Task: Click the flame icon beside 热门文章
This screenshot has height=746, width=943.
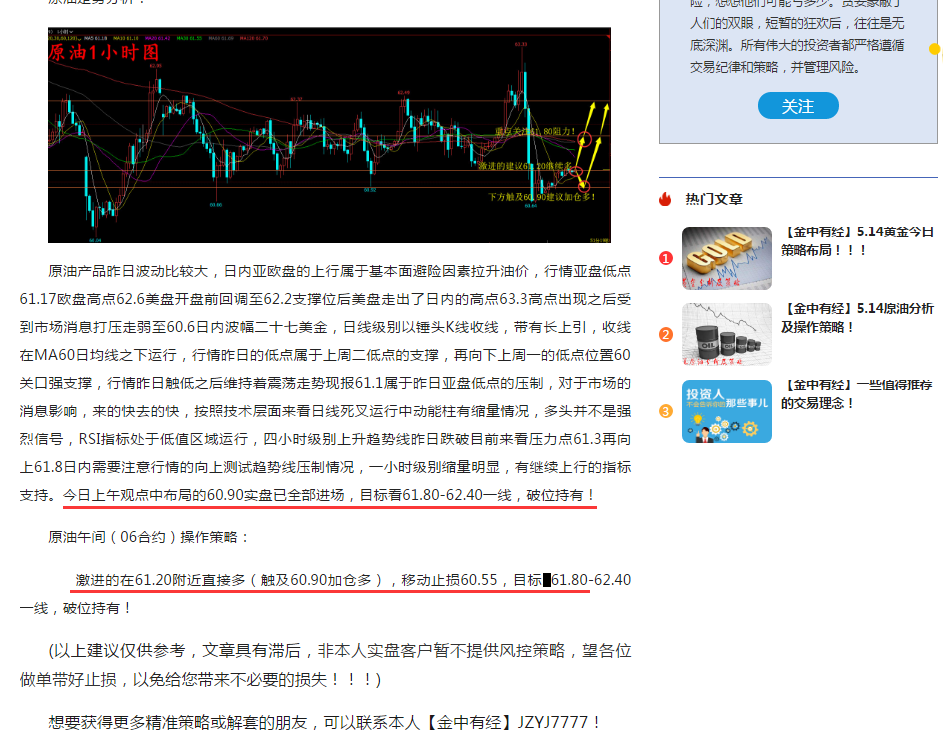Action: click(665, 199)
